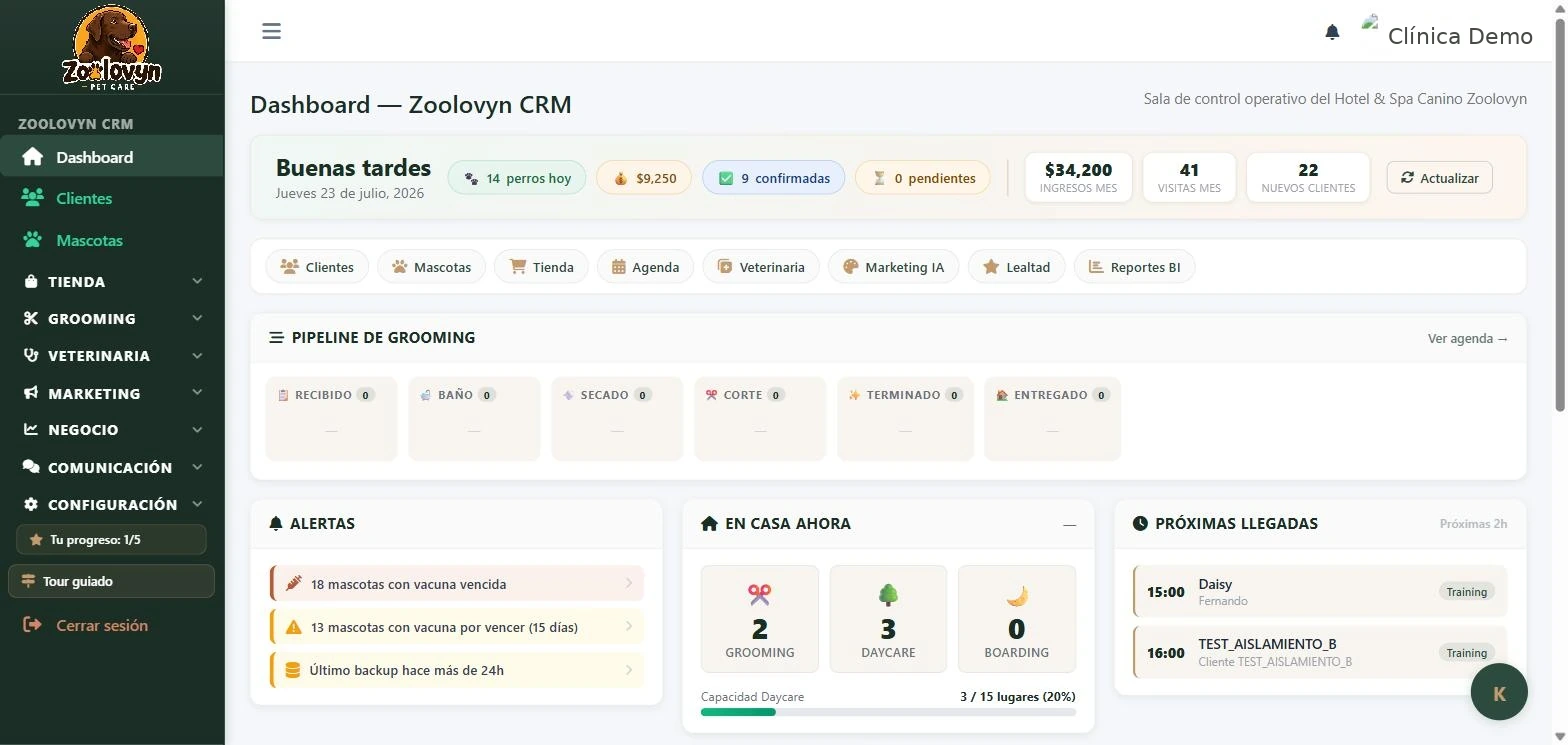The image size is (1568, 745).
Task: Click the page vertical scrollbar
Action: (1560, 213)
